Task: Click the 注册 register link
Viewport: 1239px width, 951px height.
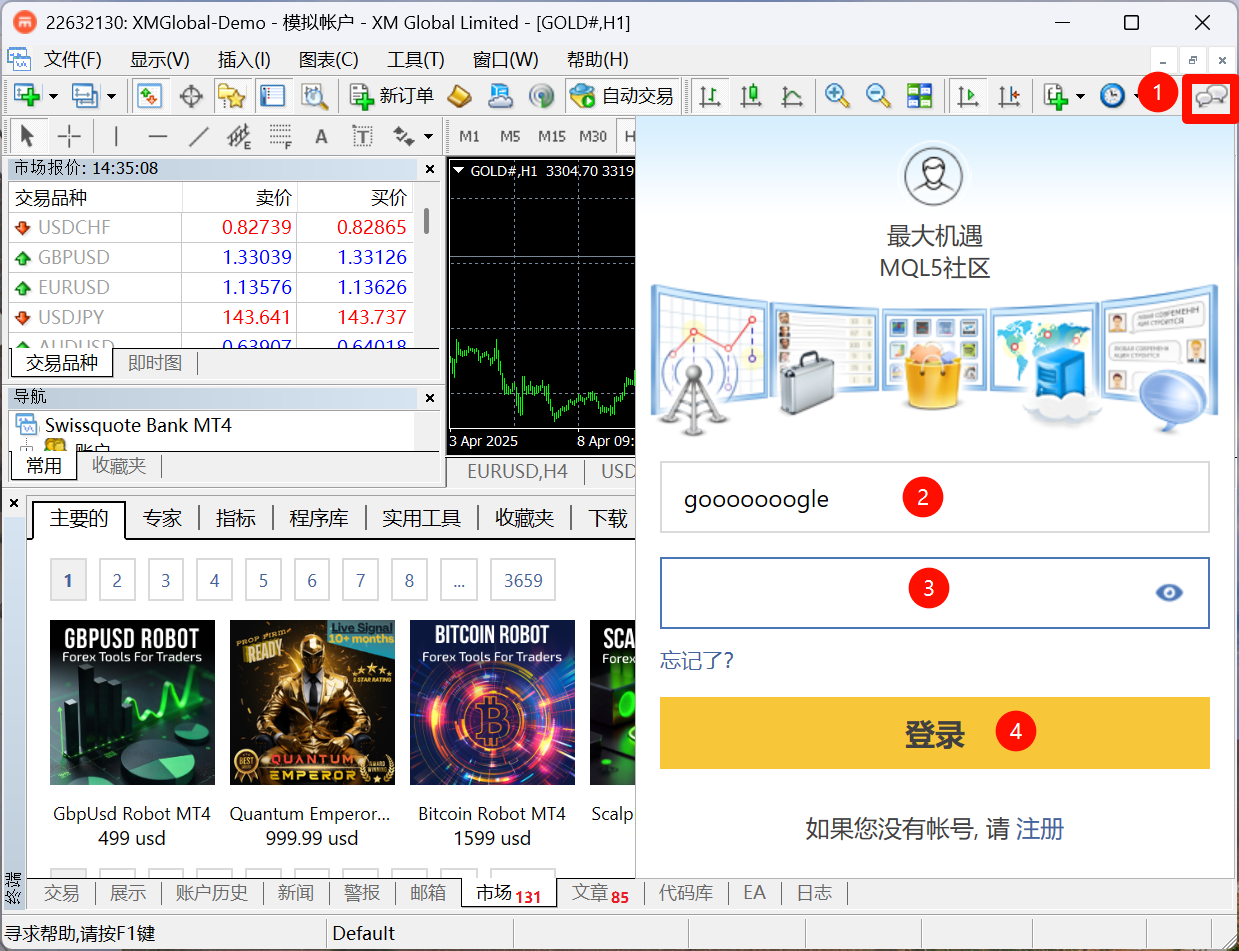Action: point(1040,829)
